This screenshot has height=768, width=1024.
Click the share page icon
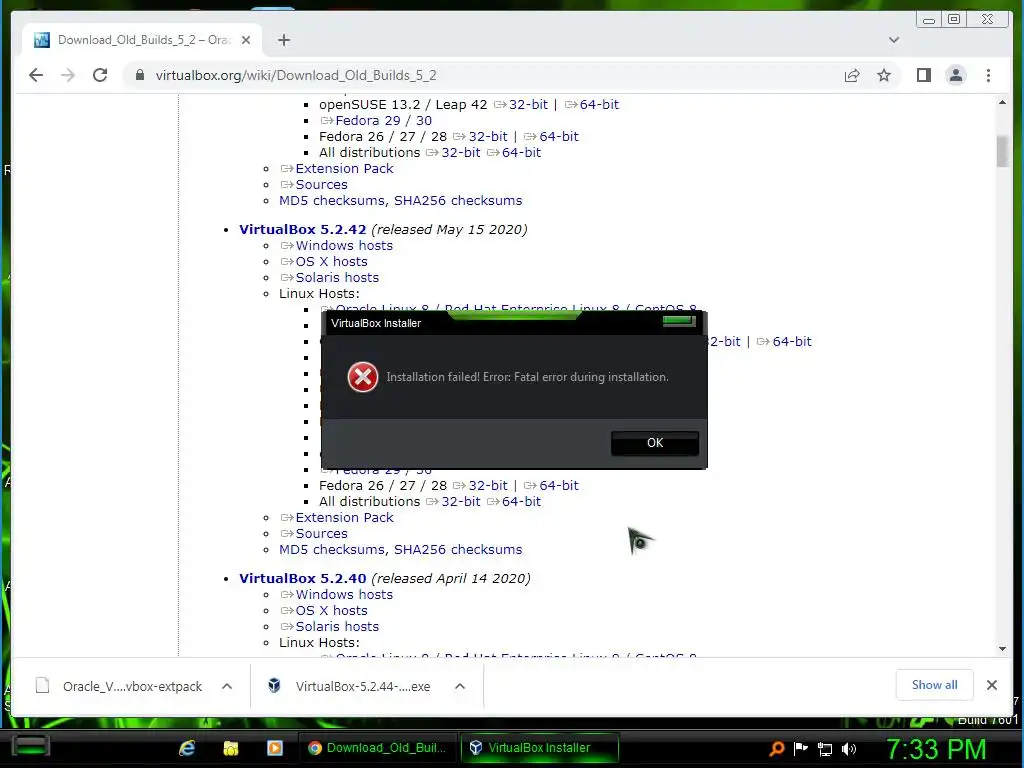tap(852, 75)
